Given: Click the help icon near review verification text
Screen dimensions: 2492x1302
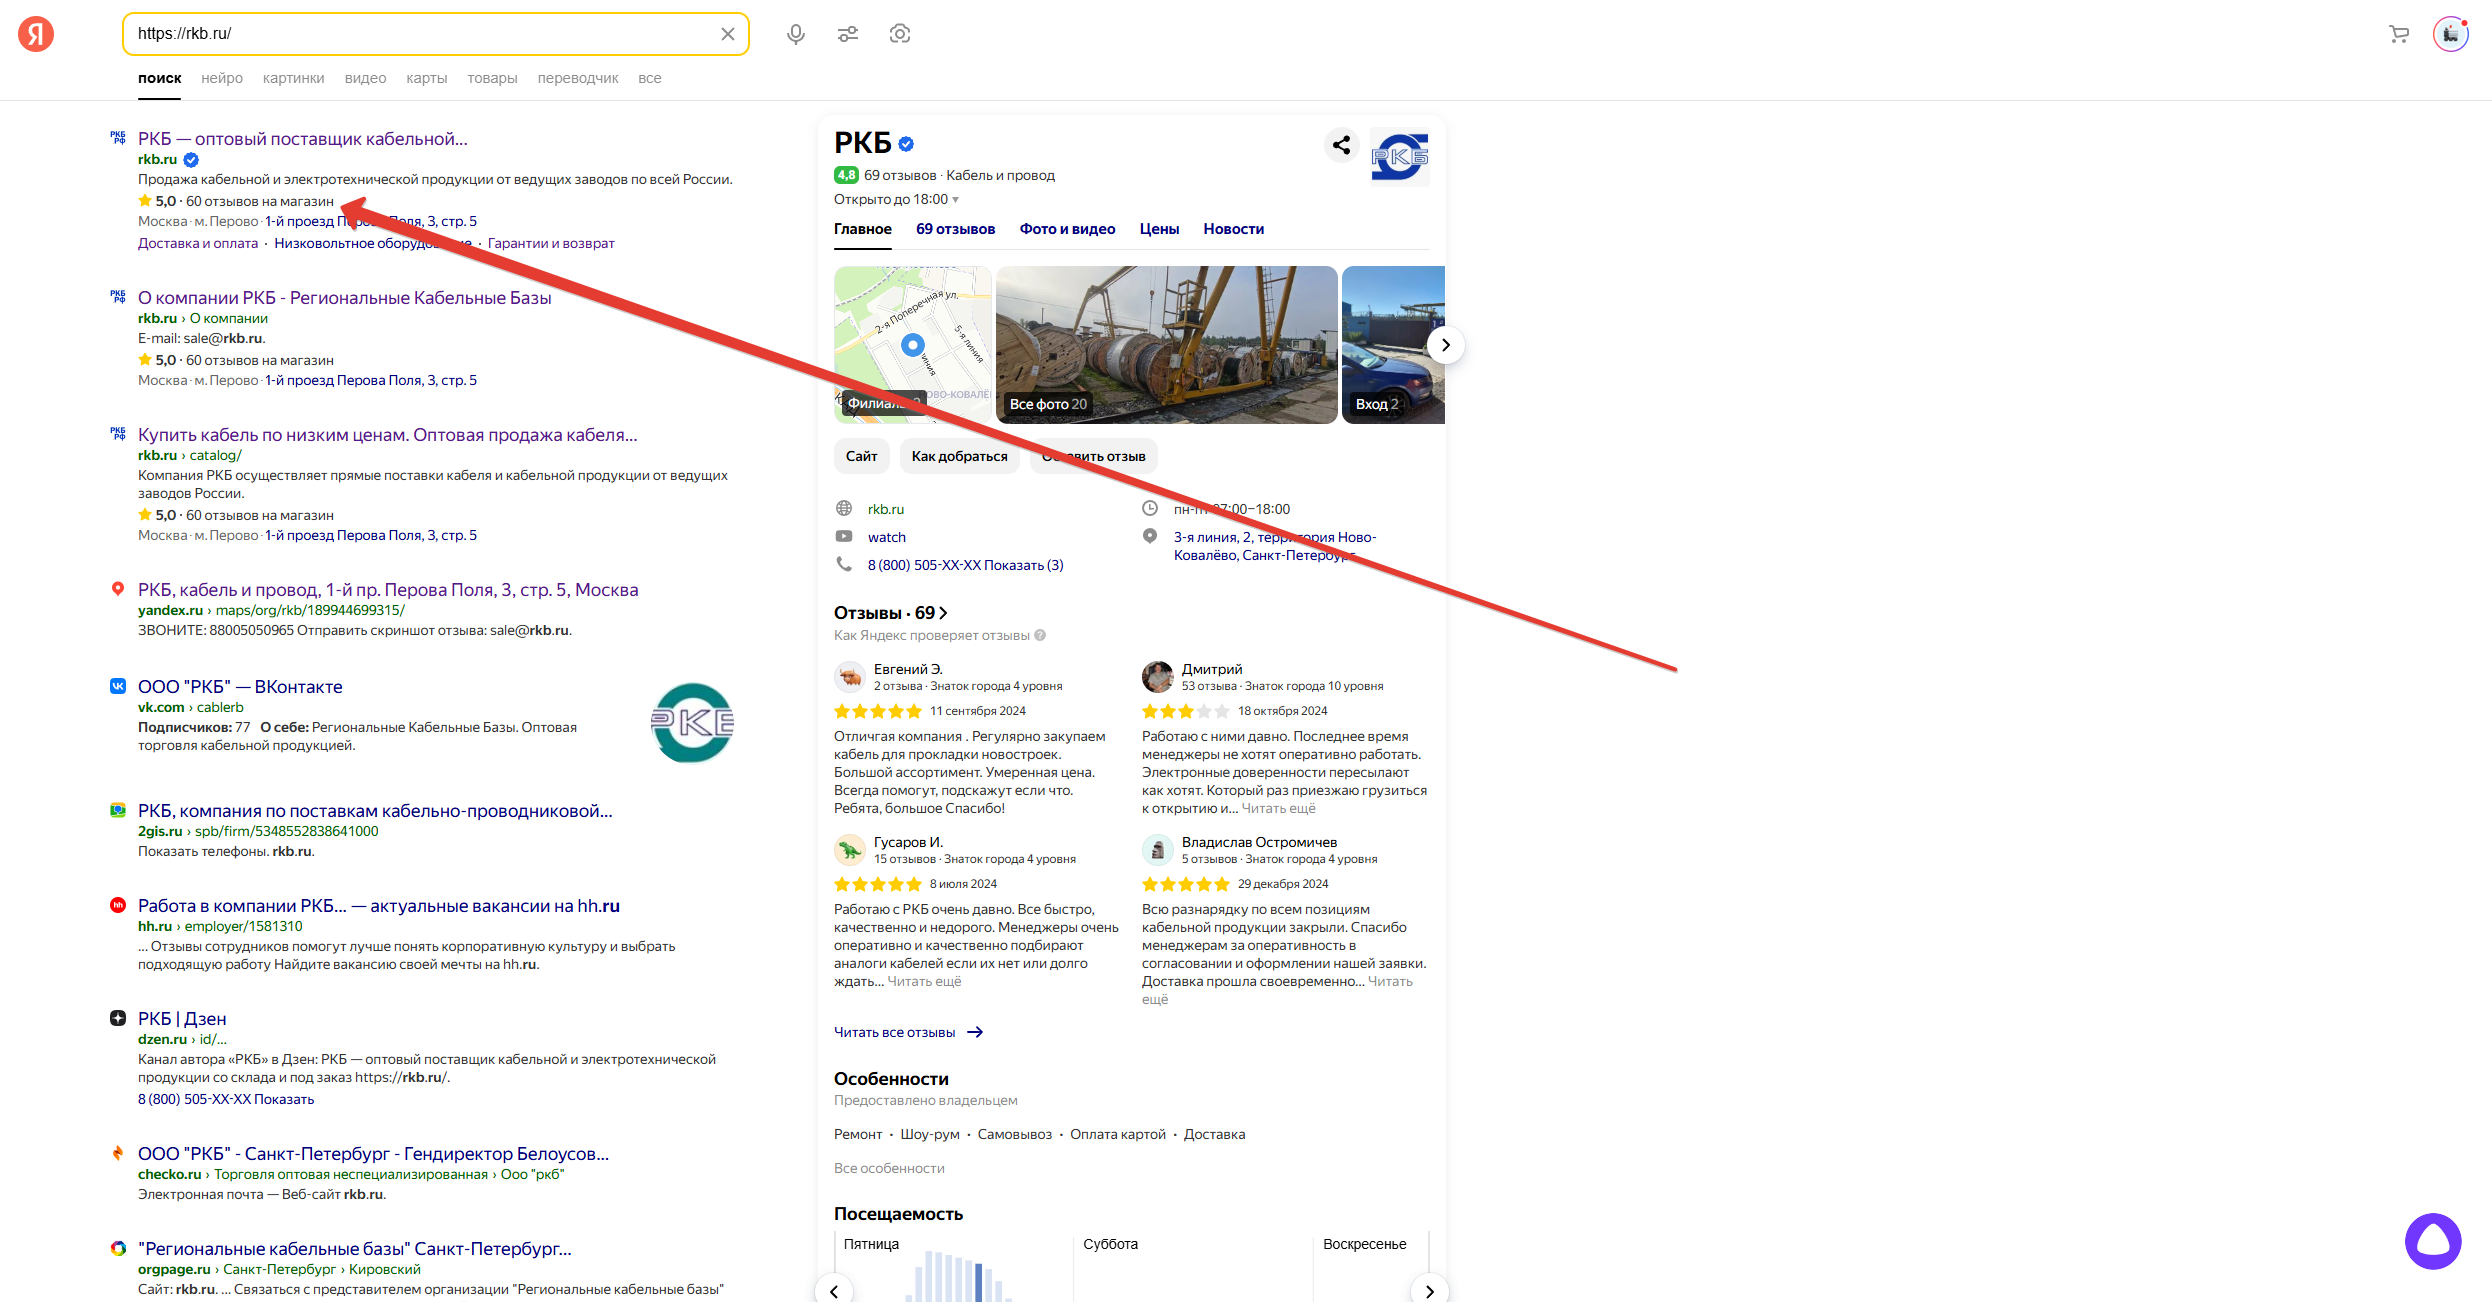Looking at the screenshot, I should (x=1040, y=635).
